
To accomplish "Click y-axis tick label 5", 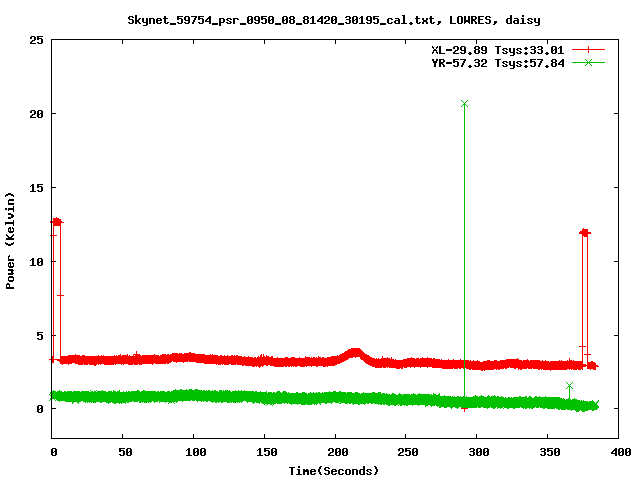I will 40,336.
